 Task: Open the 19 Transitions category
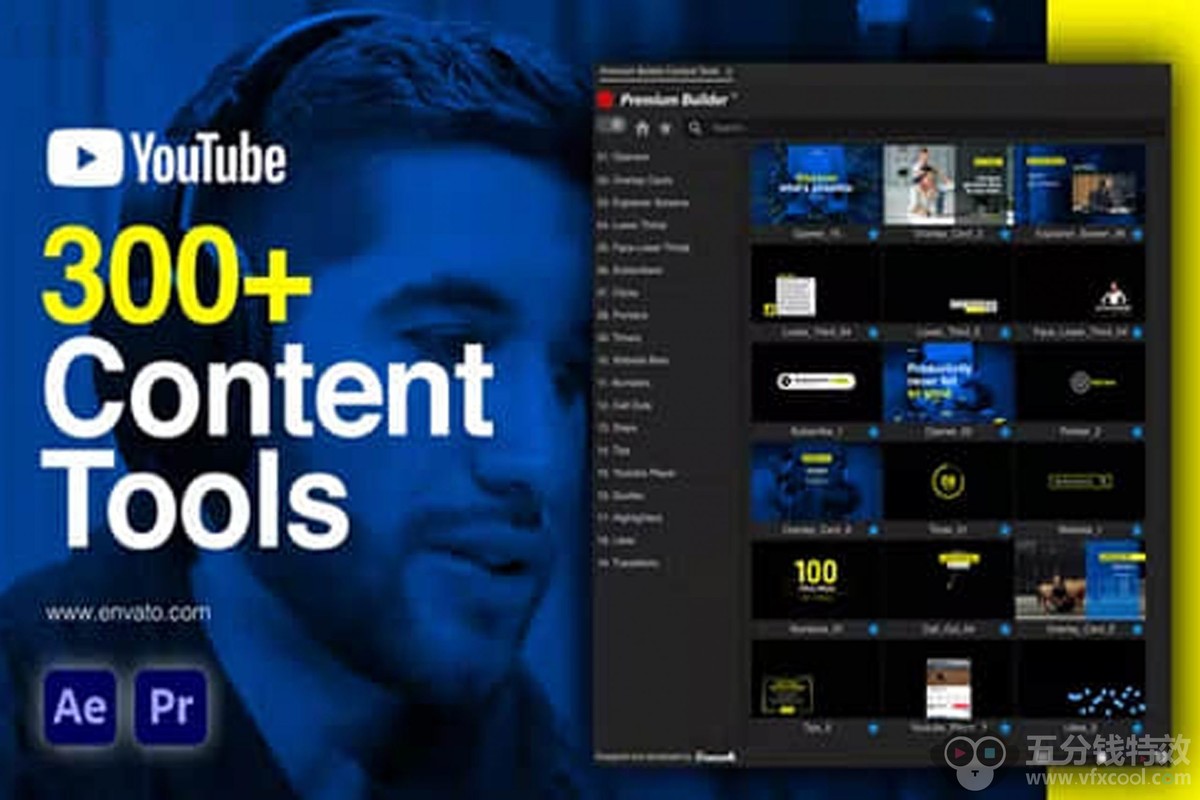(628, 563)
